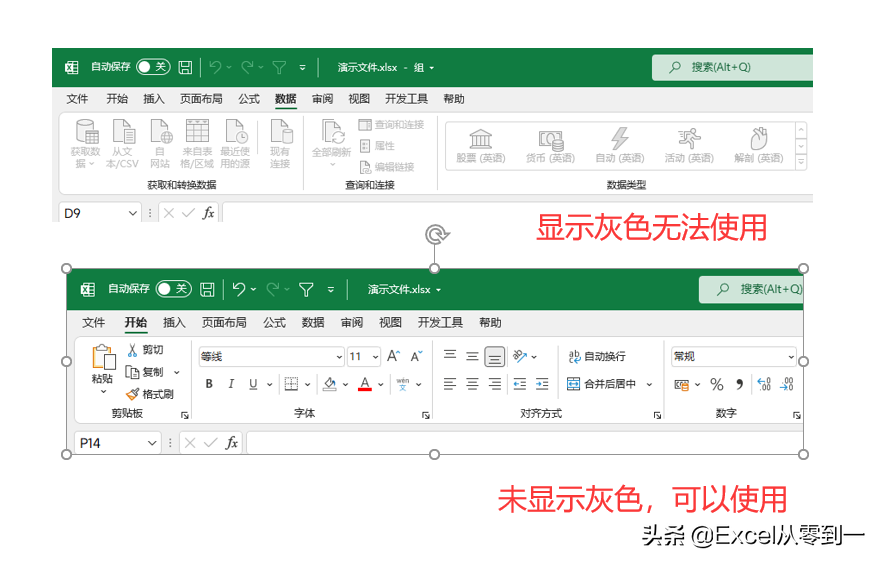Click 属性 in the queries group
The height and width of the screenshot is (563, 880).
377,146
